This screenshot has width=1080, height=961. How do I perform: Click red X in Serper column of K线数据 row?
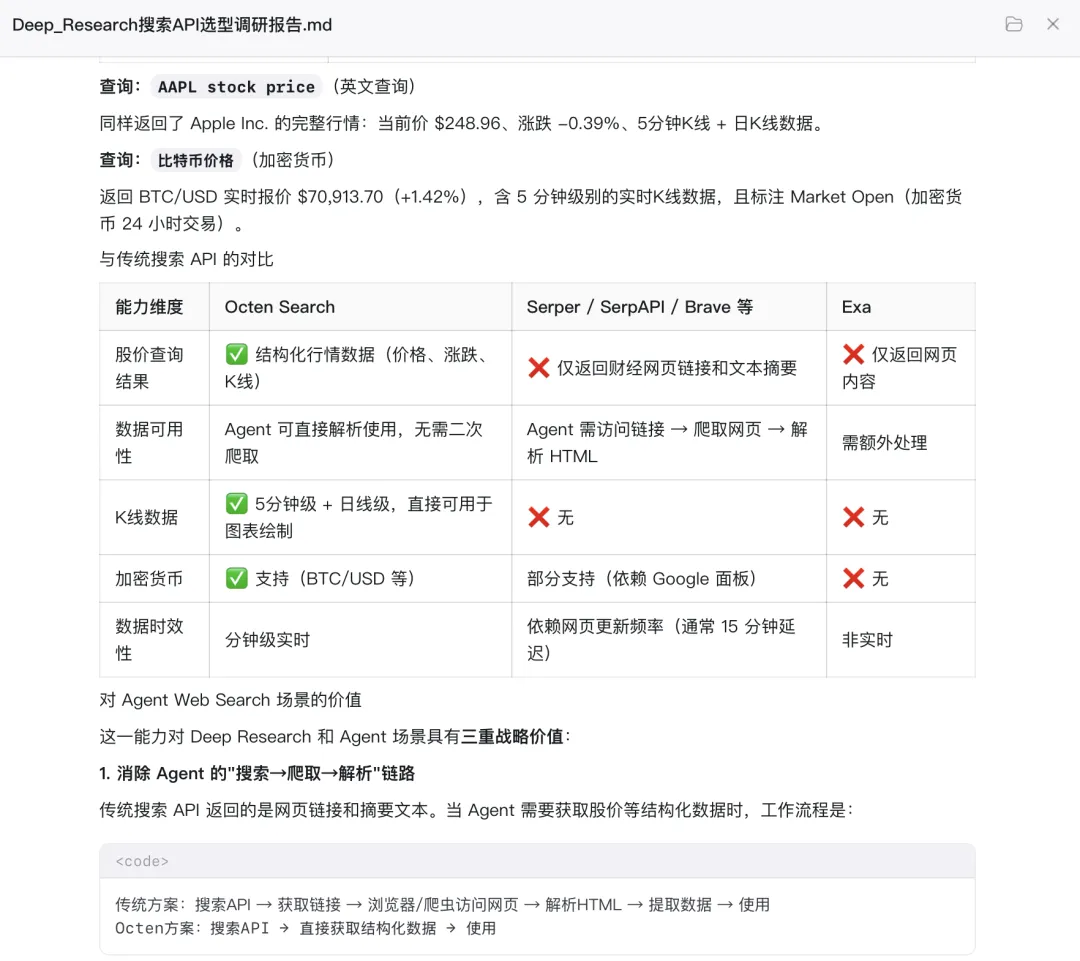pos(539,517)
